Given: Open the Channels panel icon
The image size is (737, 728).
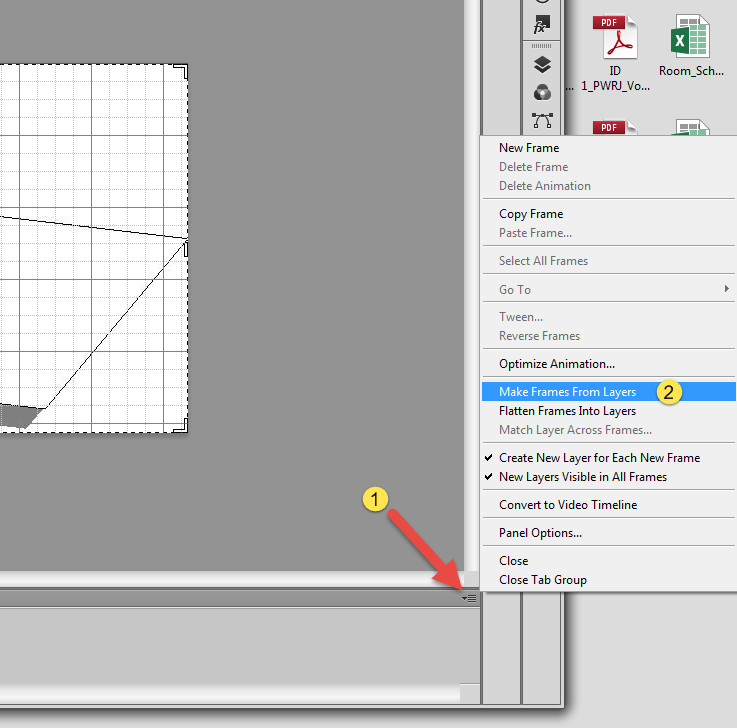Looking at the screenshot, I should (542, 92).
